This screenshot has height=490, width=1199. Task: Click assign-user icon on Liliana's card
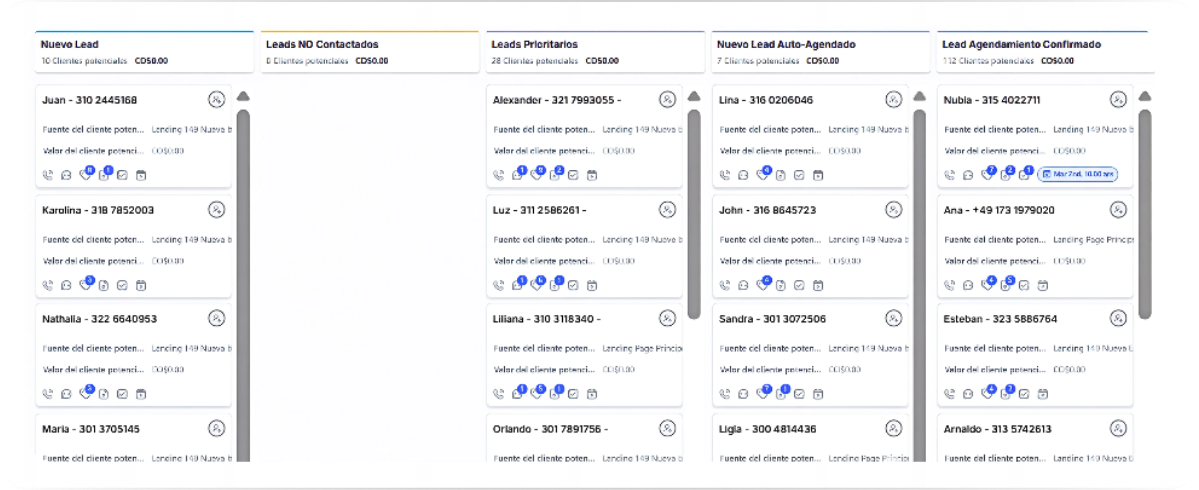click(668, 318)
